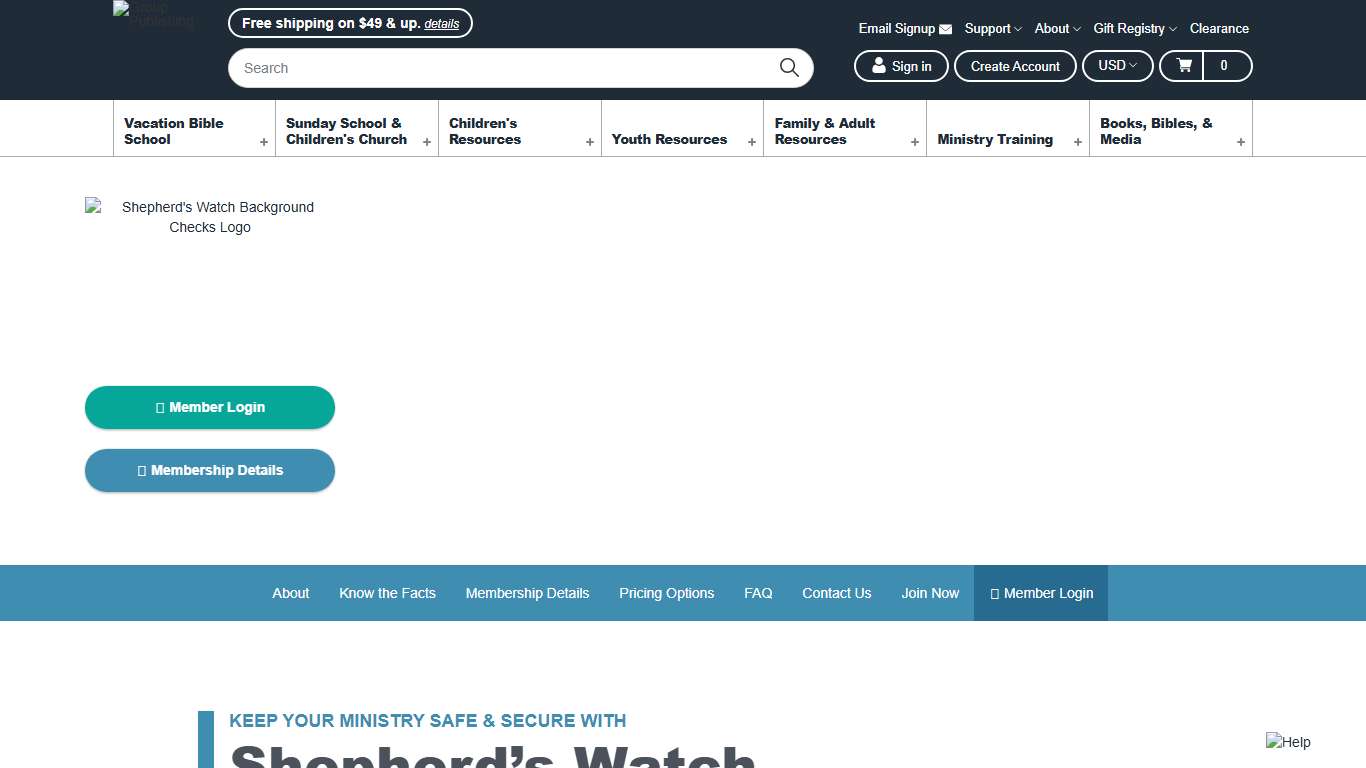Viewport: 1366px width, 768px height.
Task: Click the blue Membership Details button
Action: click(210, 471)
